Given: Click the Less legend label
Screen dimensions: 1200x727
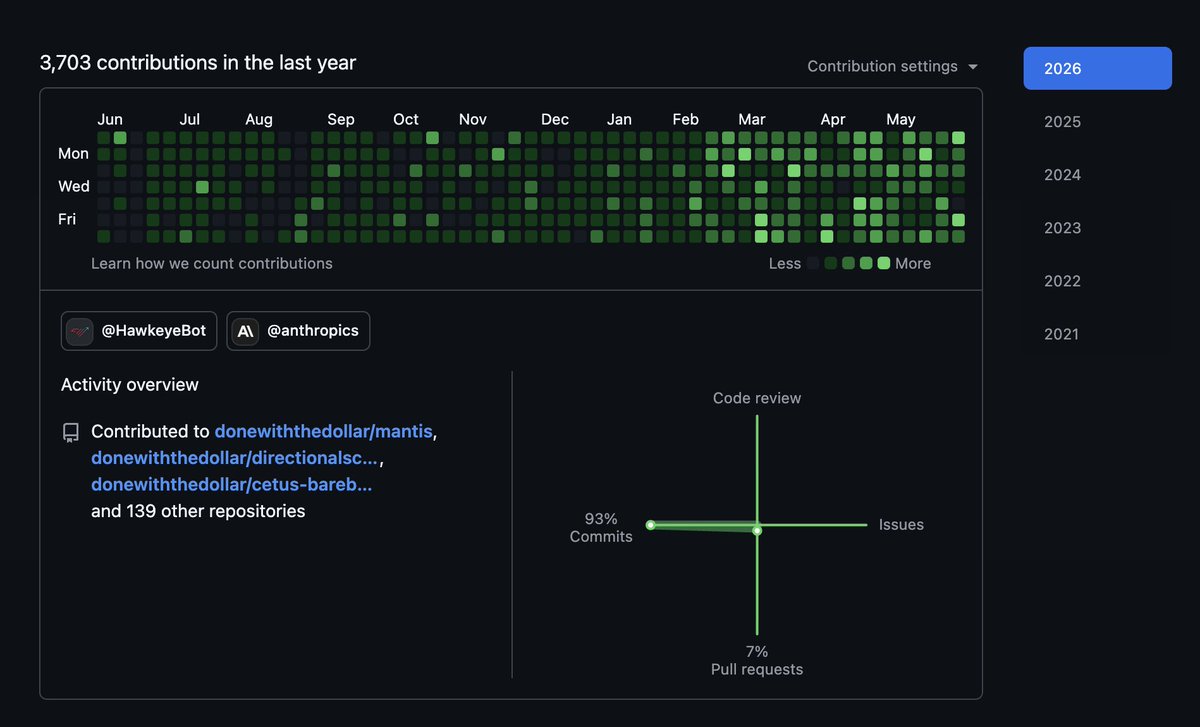Looking at the screenshot, I should [x=785, y=263].
